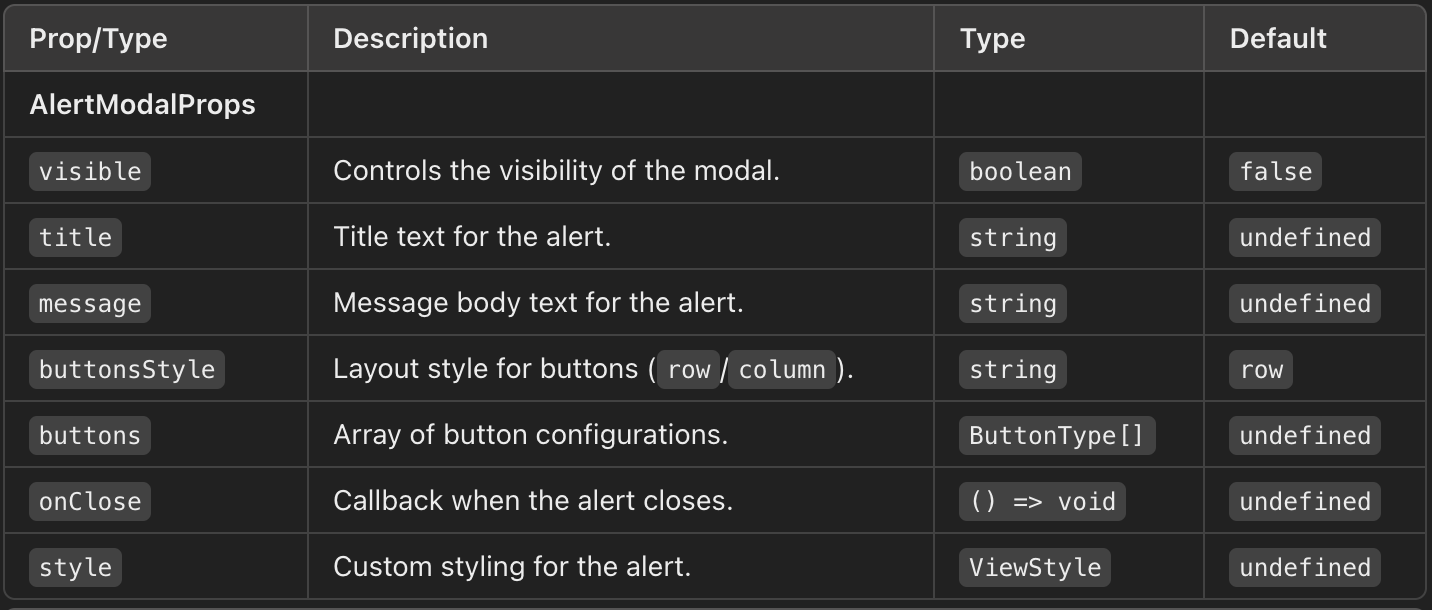The height and width of the screenshot is (610, 1432).
Task: Select the ViewStyle type tag
Action: pos(1035,567)
